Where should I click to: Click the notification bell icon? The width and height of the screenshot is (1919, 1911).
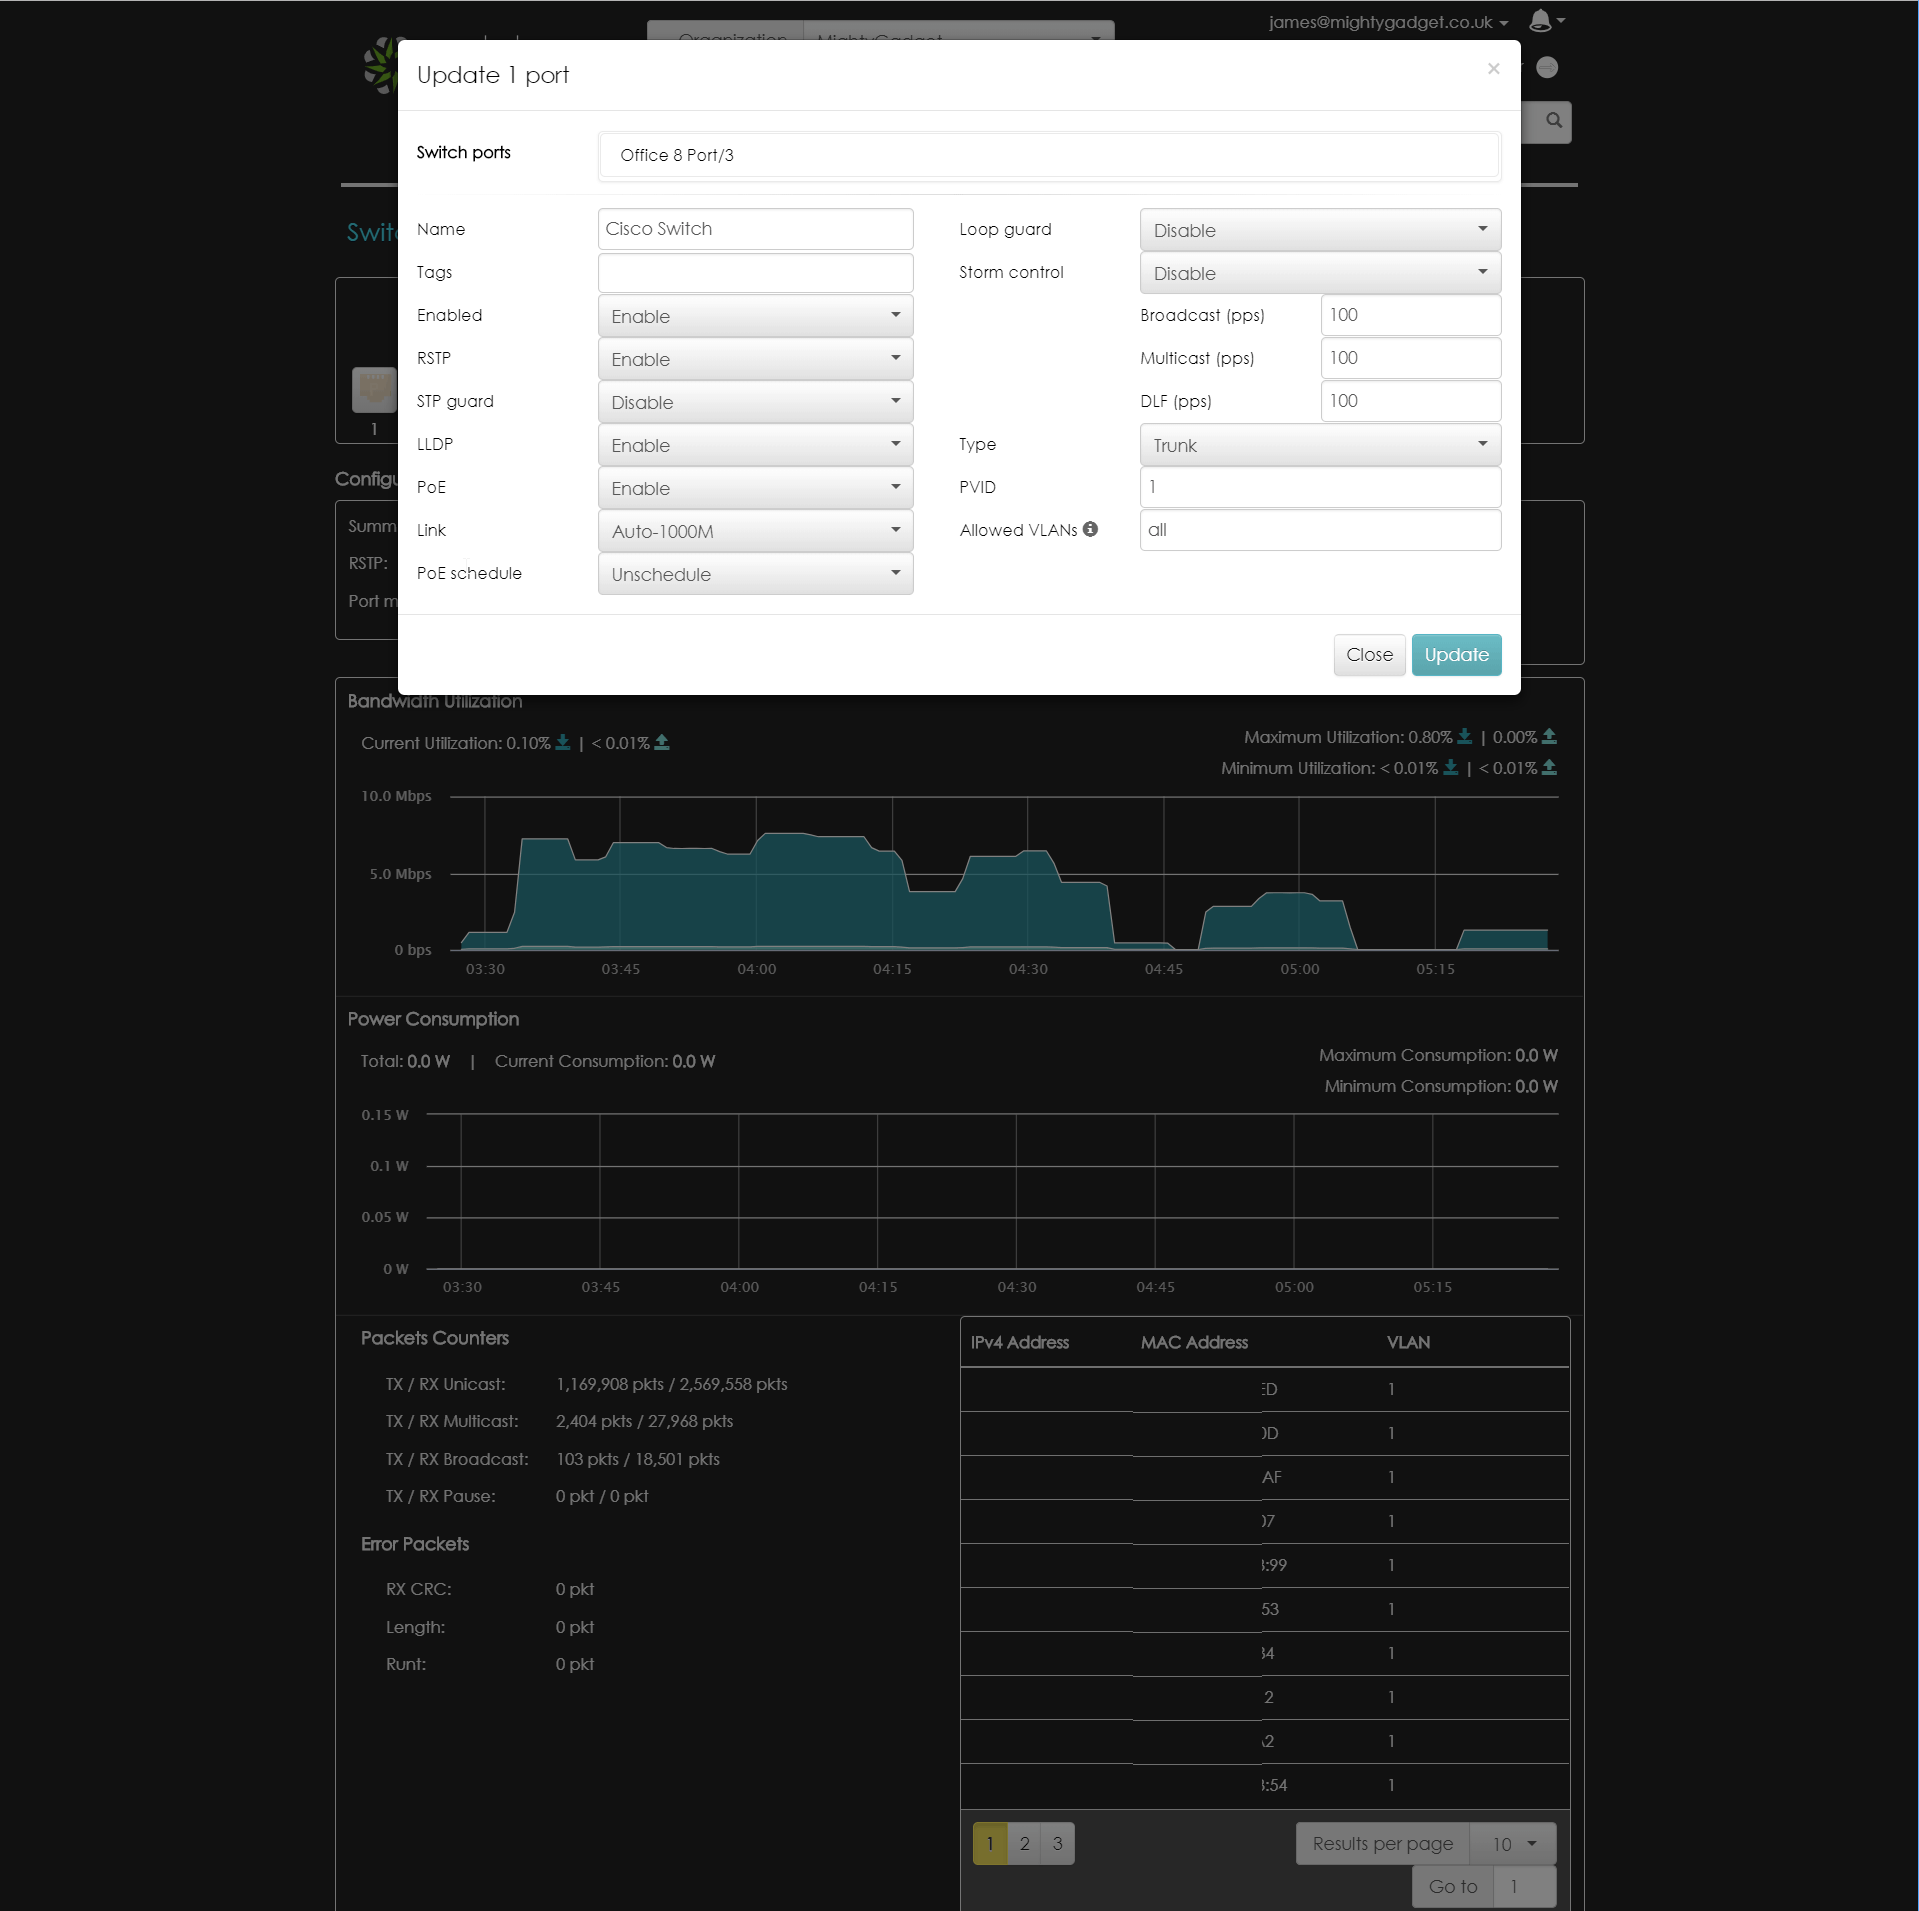pyautogui.click(x=1540, y=21)
